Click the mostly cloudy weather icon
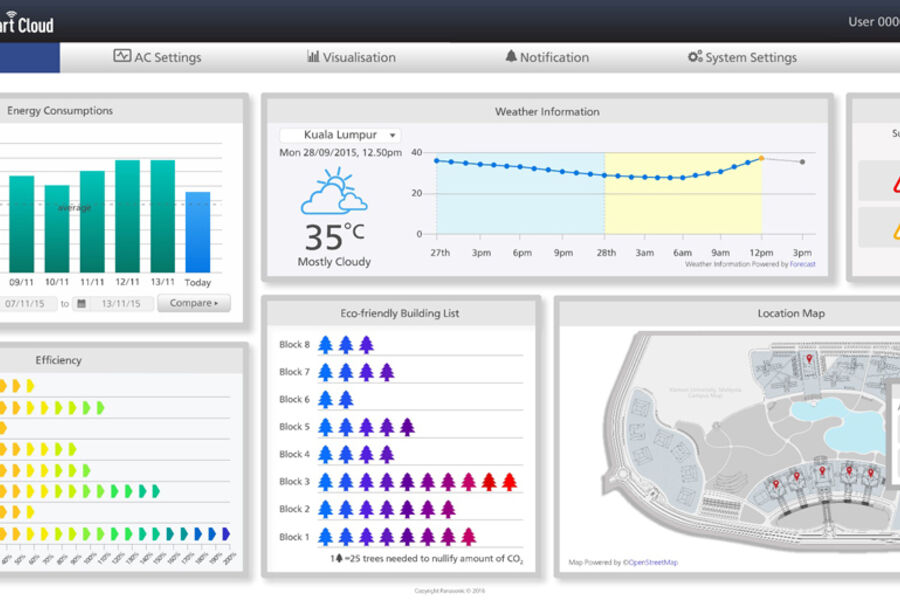The image size is (900, 600). point(334,192)
